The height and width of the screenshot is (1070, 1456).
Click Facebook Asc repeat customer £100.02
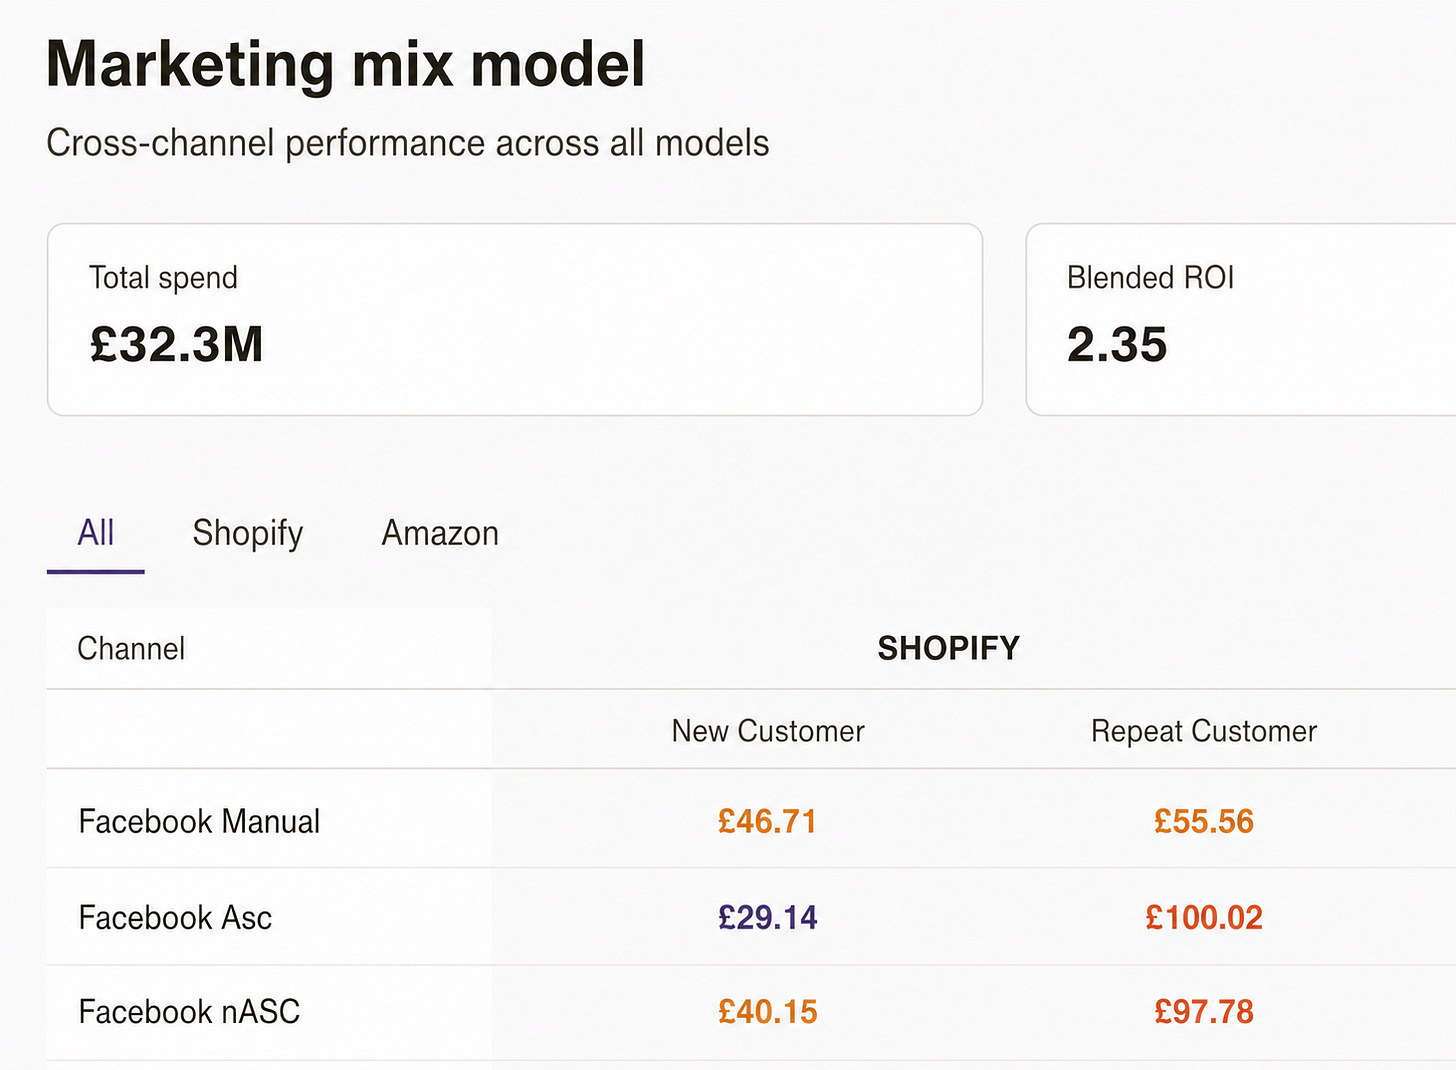pyautogui.click(x=1204, y=917)
